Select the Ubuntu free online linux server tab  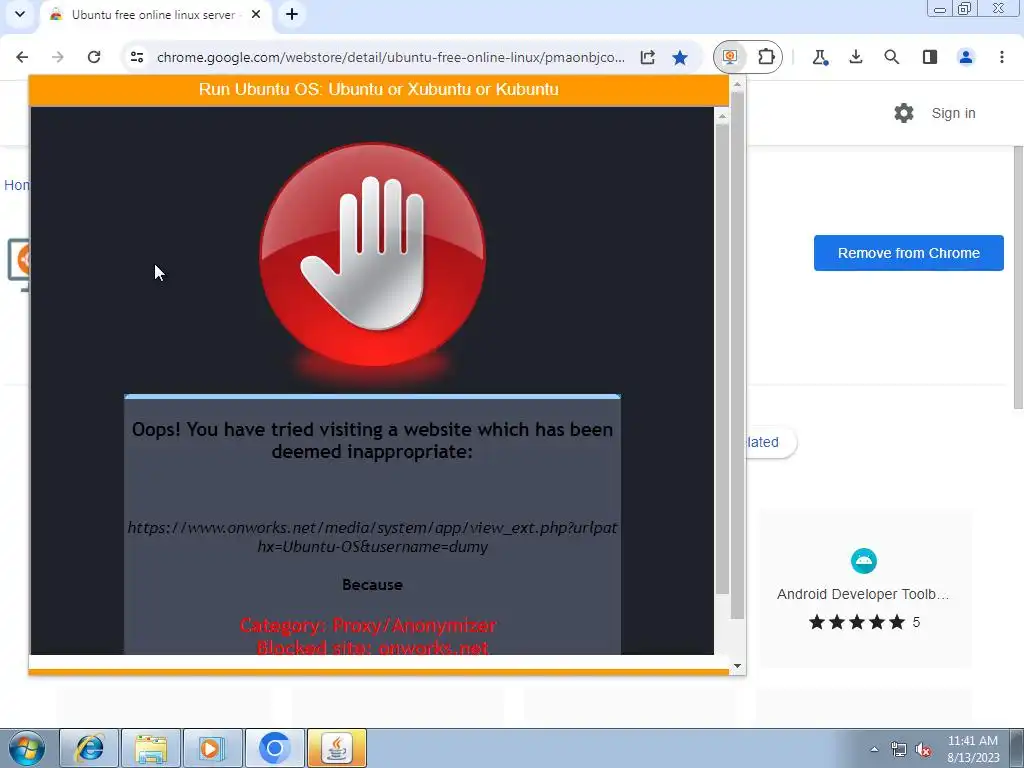tap(155, 14)
